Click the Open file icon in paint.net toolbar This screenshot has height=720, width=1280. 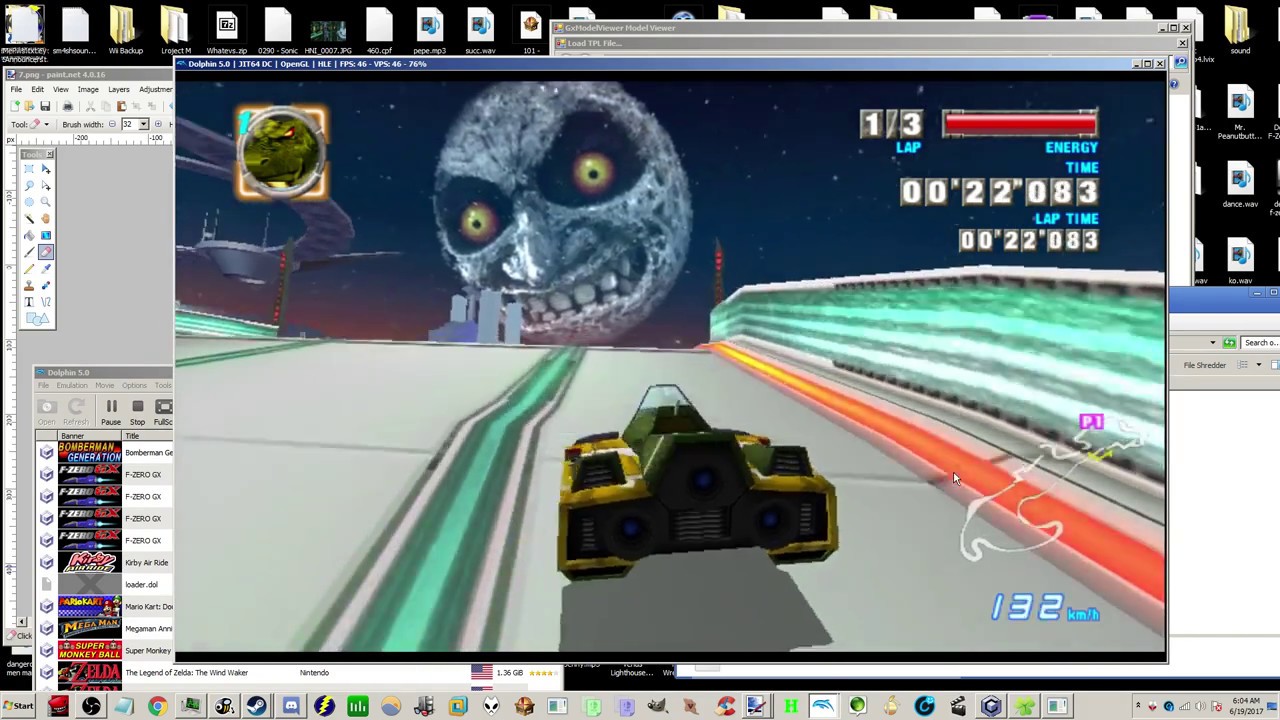click(30, 106)
